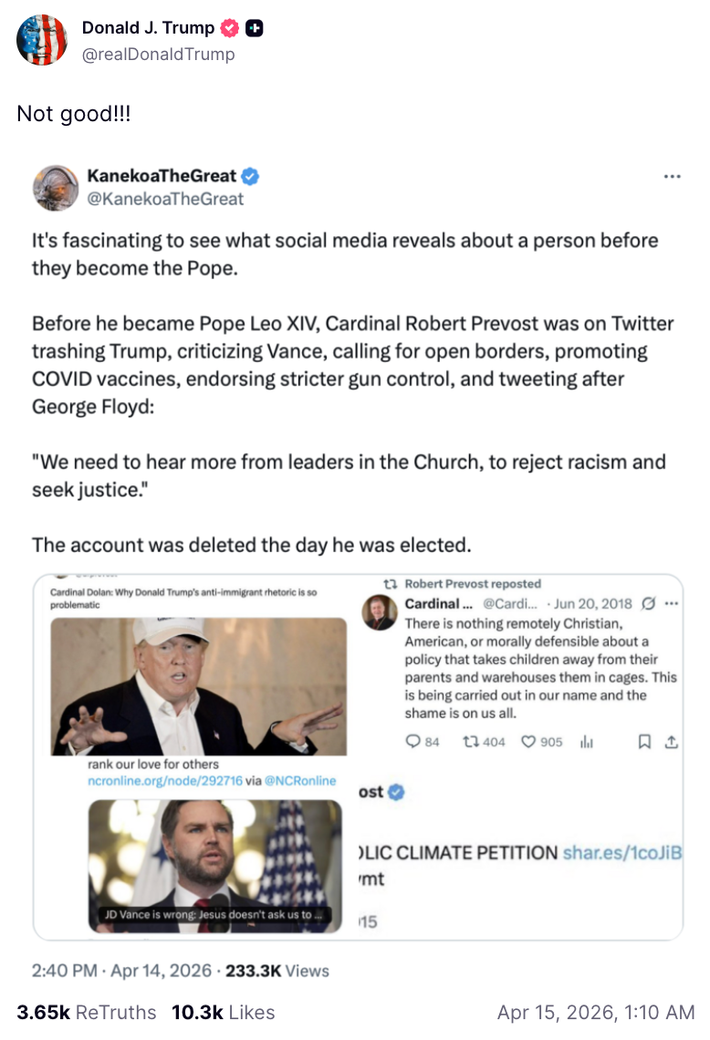Screen dimensions: 710x1040
Task: Click the red verified badge beside Donald J. Trump
Action: tap(231, 28)
